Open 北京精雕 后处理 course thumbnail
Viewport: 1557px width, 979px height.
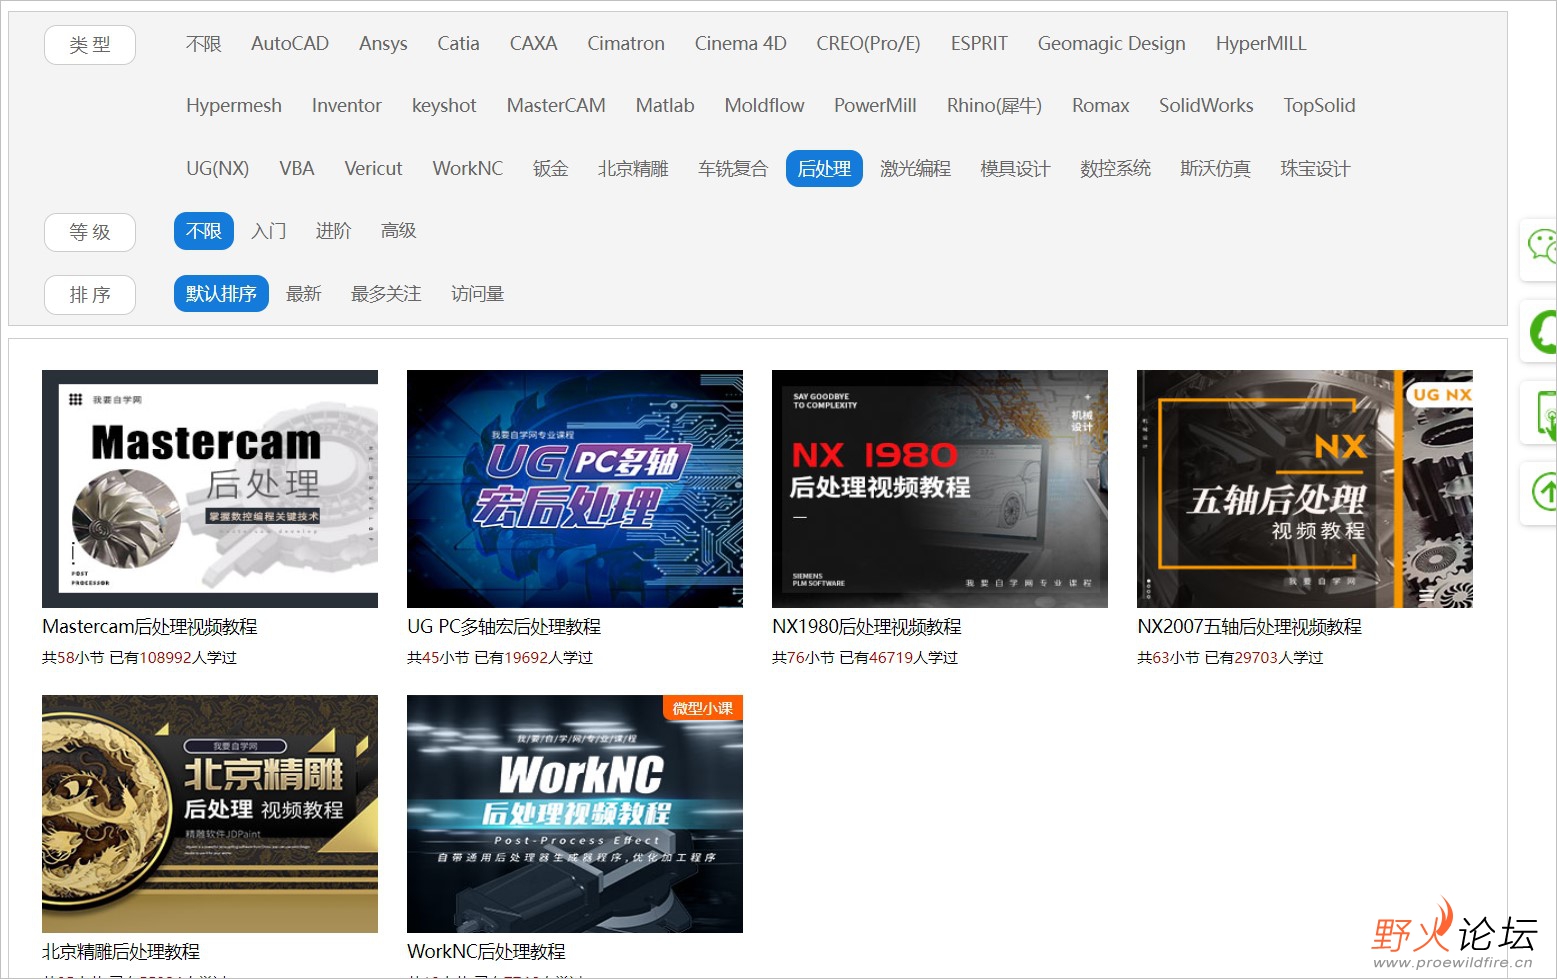[x=210, y=814]
